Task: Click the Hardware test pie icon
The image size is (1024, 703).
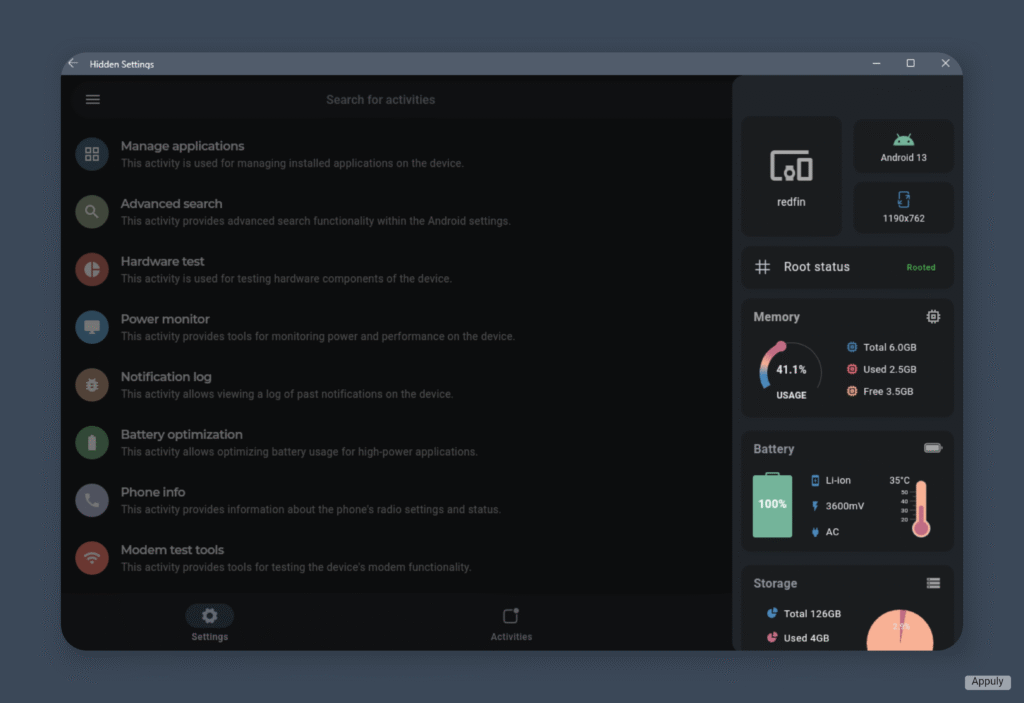Action: tap(92, 269)
